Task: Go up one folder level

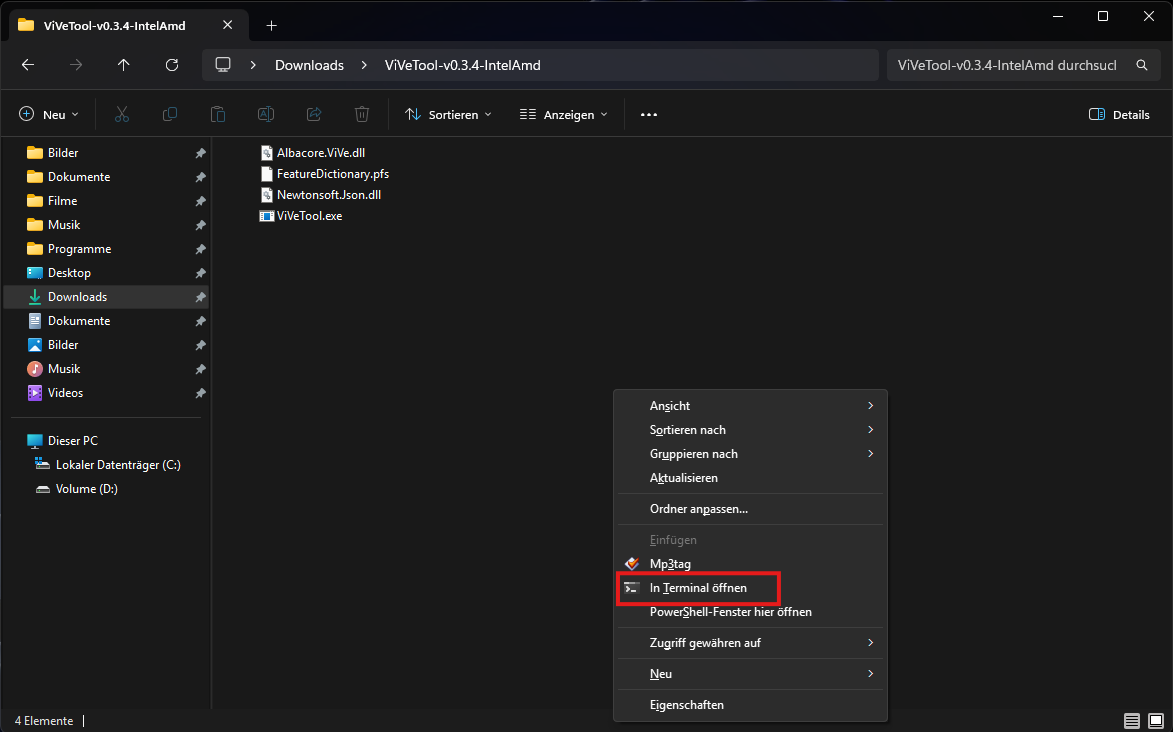Action: point(123,65)
